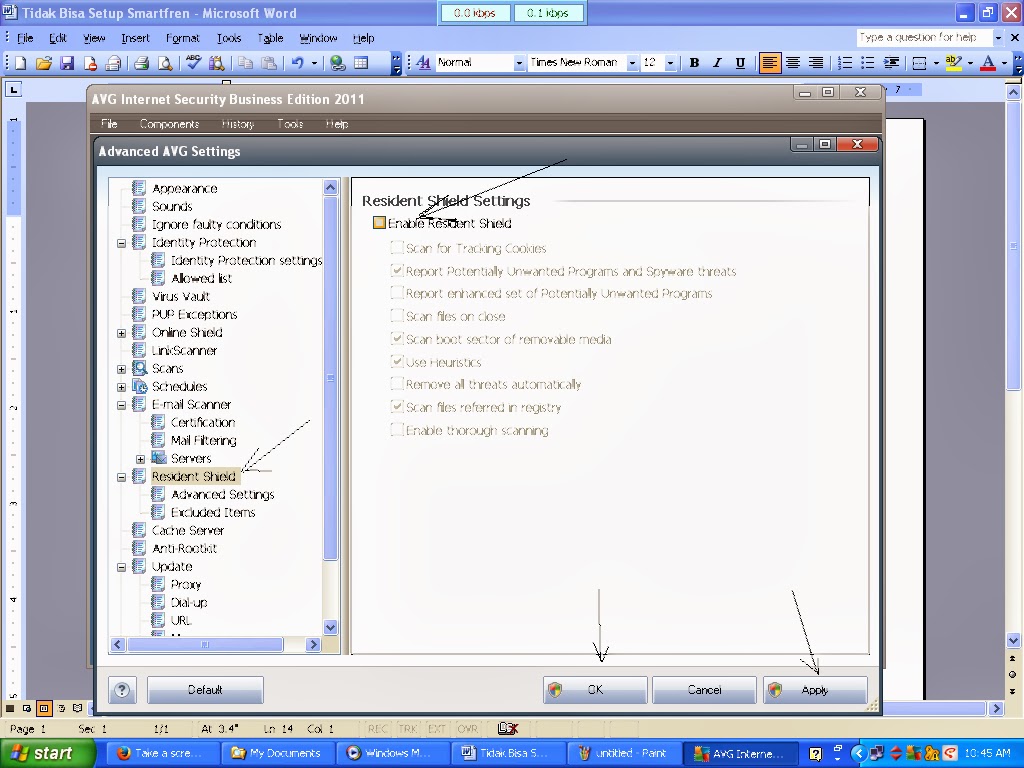Click the Insert Table icon in Word
The width and height of the screenshot is (1024, 768).
pos(360,63)
